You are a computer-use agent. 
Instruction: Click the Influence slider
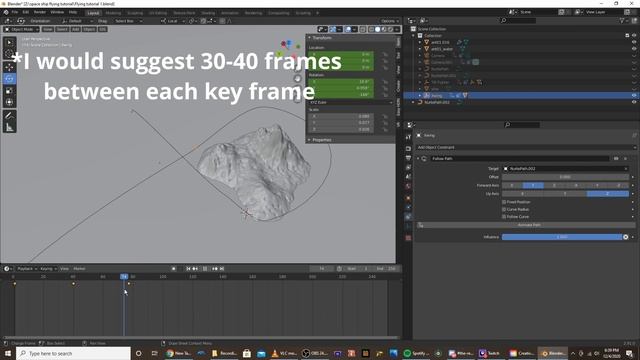coord(562,237)
